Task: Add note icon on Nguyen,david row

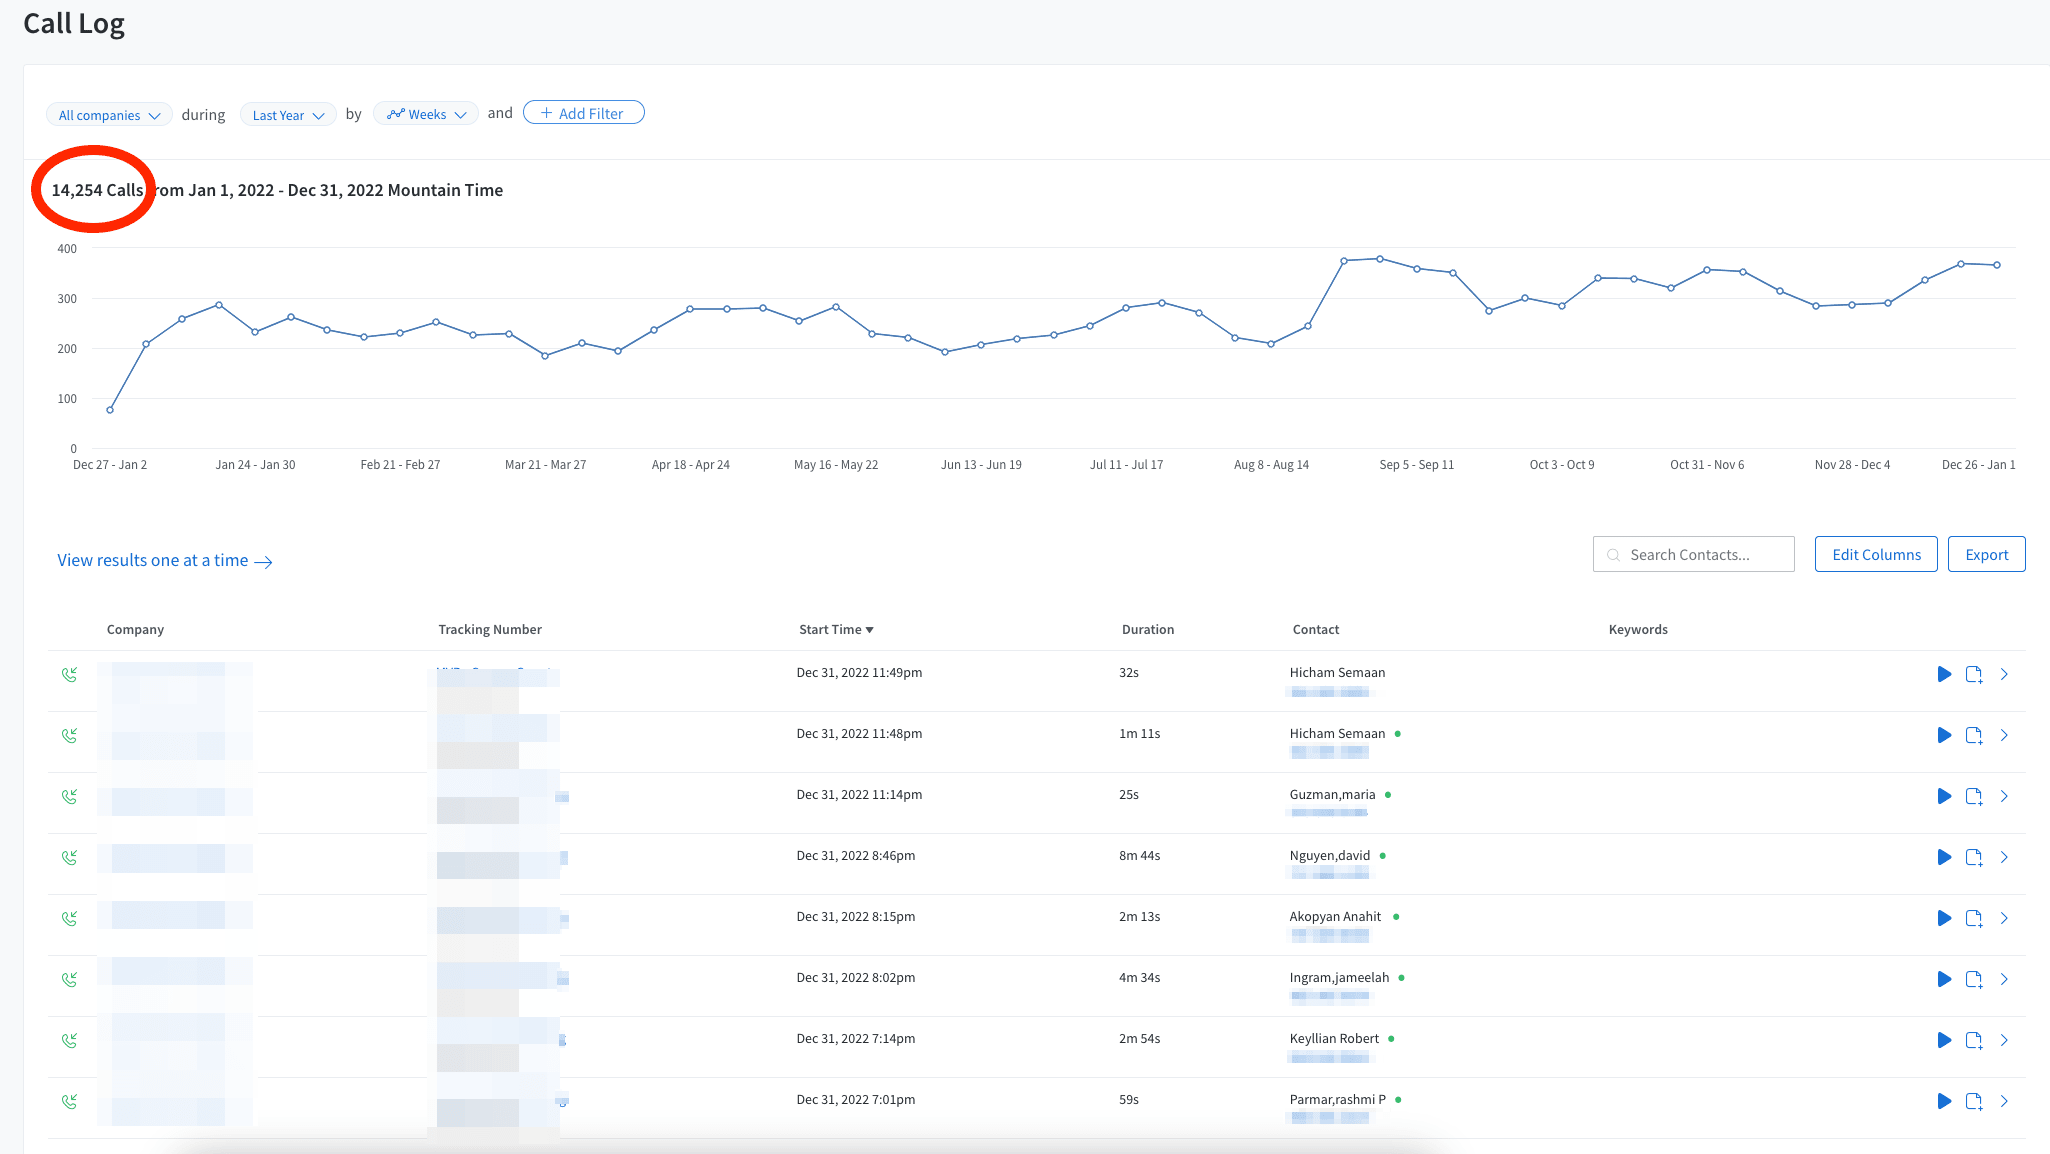Action: (x=1974, y=857)
